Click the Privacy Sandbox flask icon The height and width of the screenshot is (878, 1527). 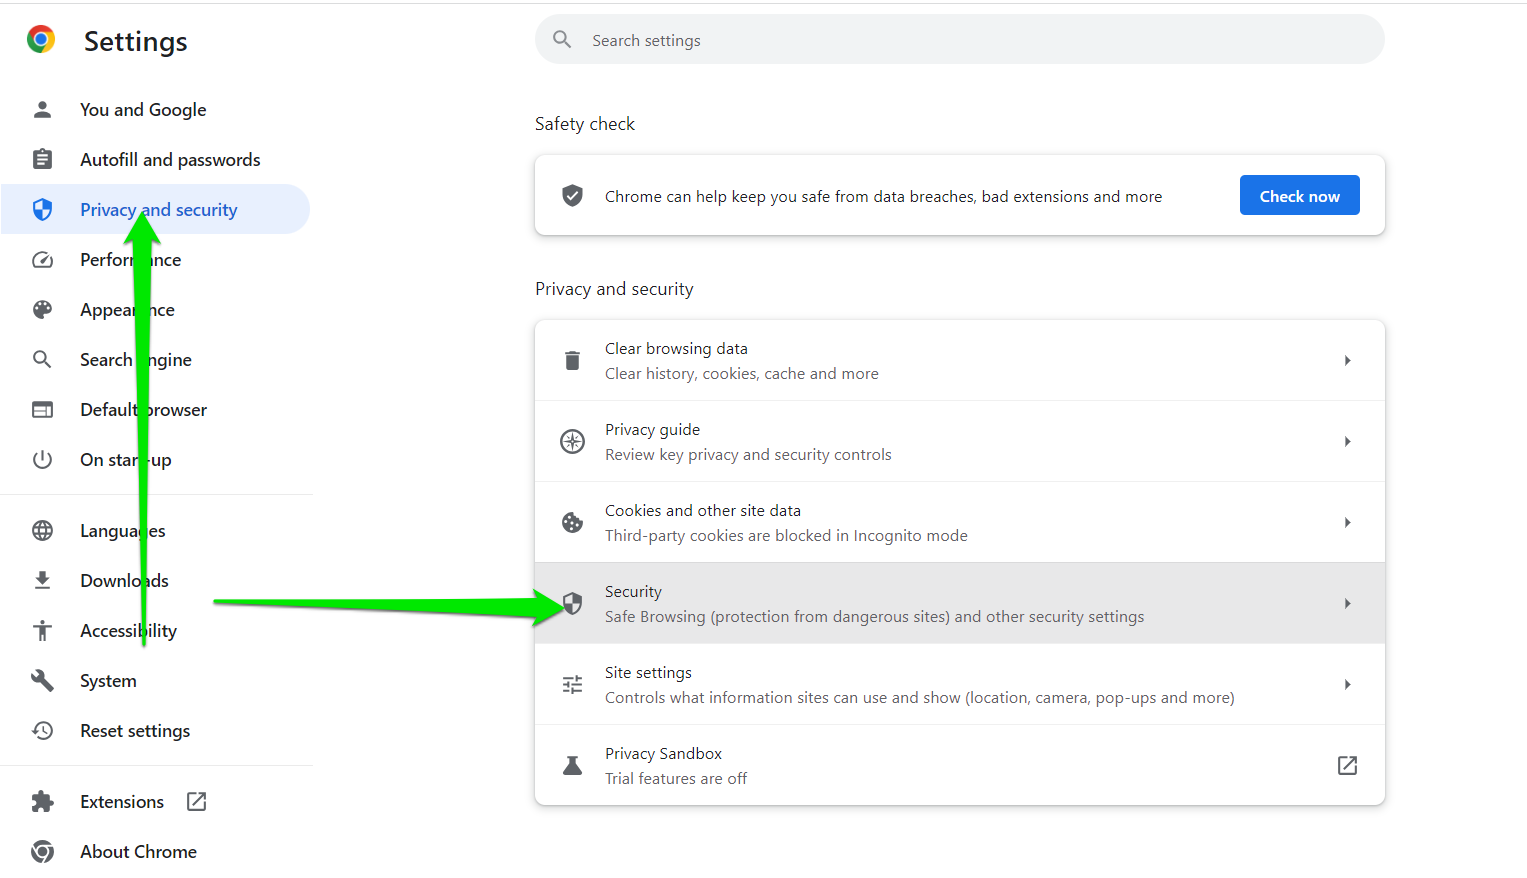pyautogui.click(x=572, y=766)
